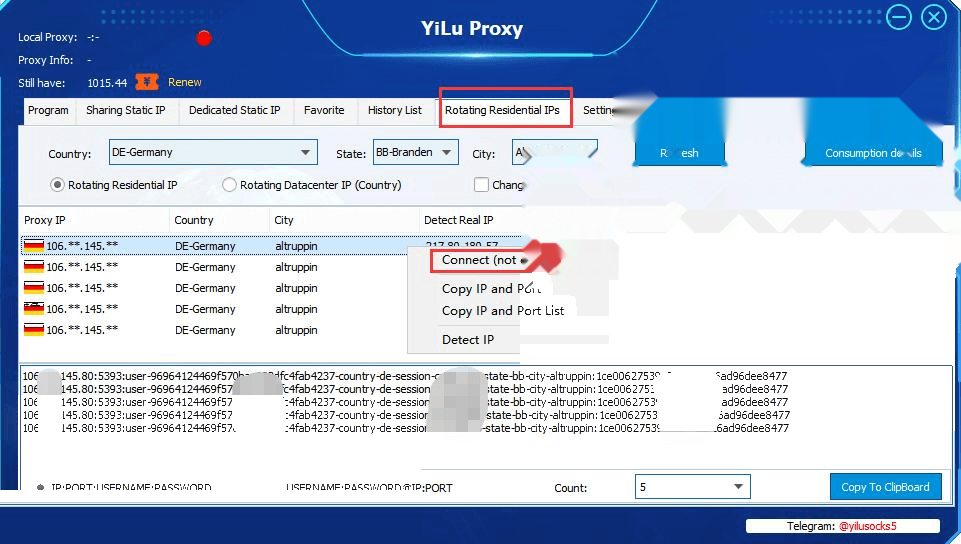Screen dimensions: 961x544
Task: Click the last line in the proxy text box
Action: click(x=405, y=428)
